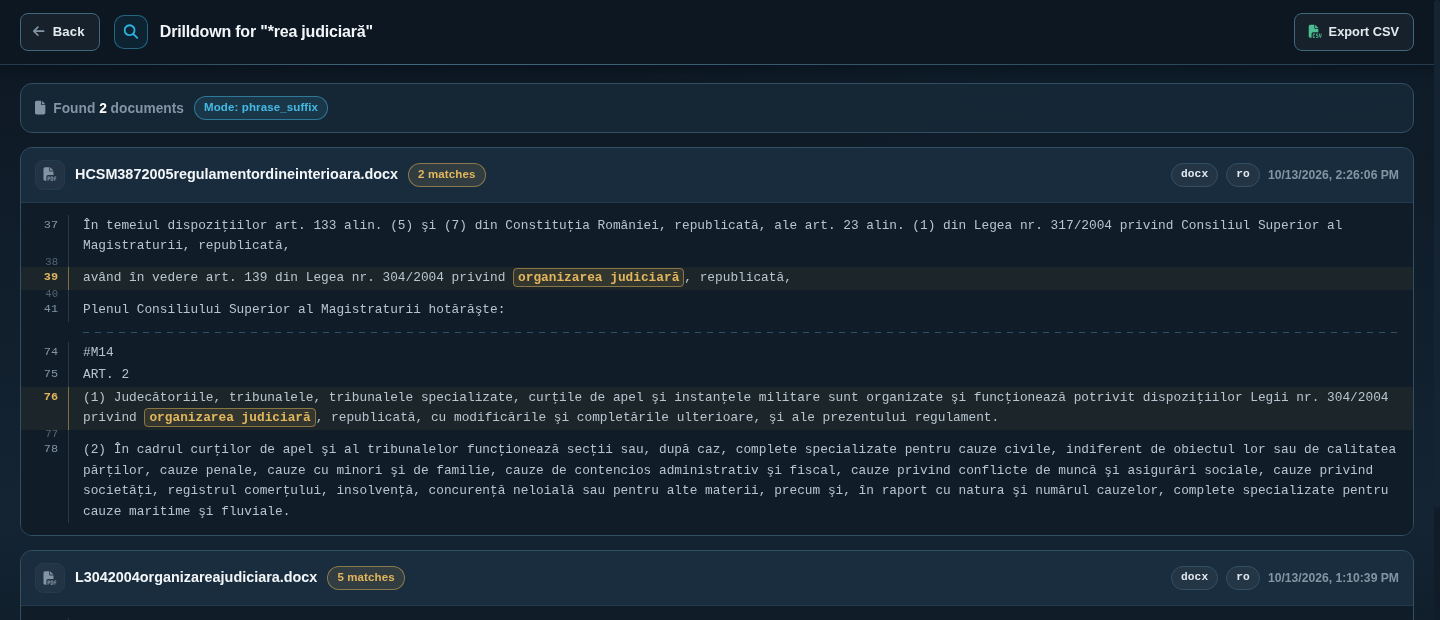Open the search magnifier icon

131,32
